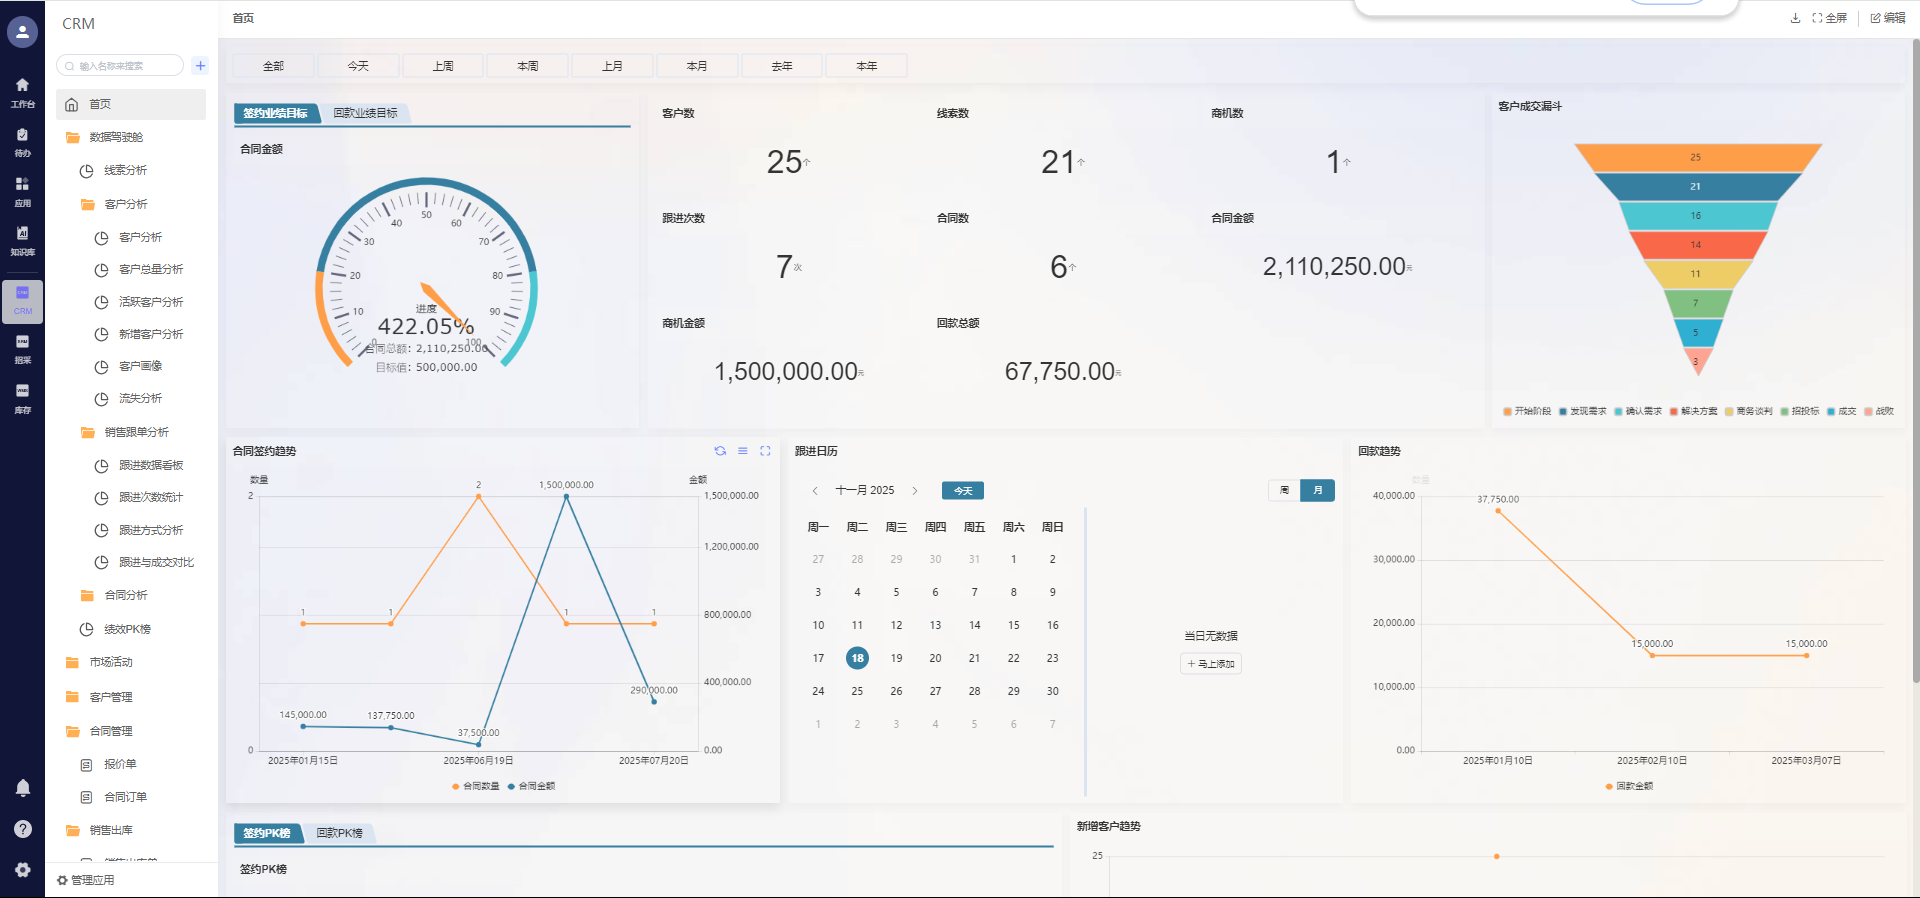Toggle 开始阶段 legend in funnel chart

(1526, 411)
